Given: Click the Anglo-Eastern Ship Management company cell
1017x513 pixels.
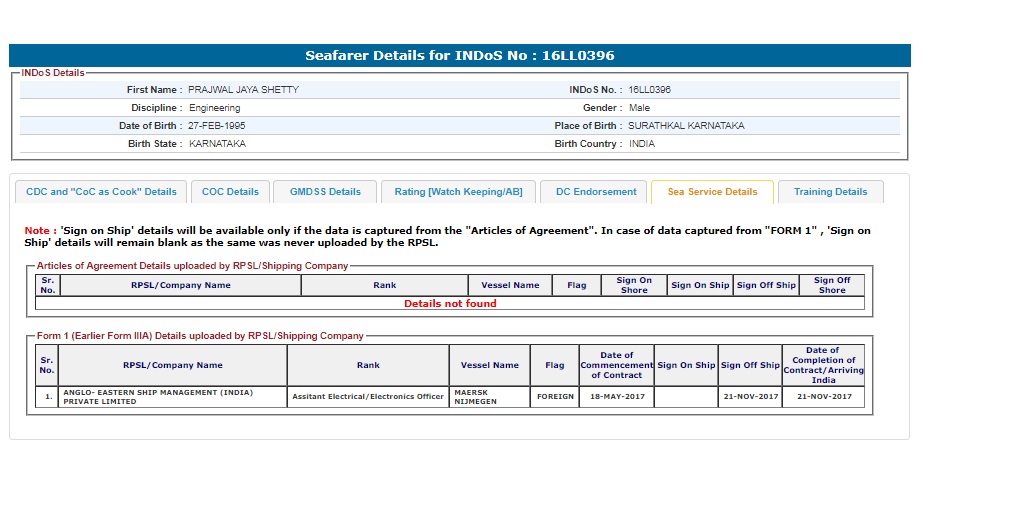Looking at the screenshot, I should pyautogui.click(x=172, y=397).
